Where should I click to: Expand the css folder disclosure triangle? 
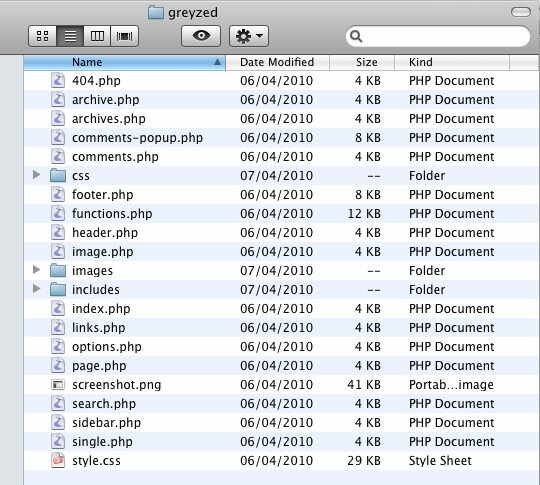(36, 175)
